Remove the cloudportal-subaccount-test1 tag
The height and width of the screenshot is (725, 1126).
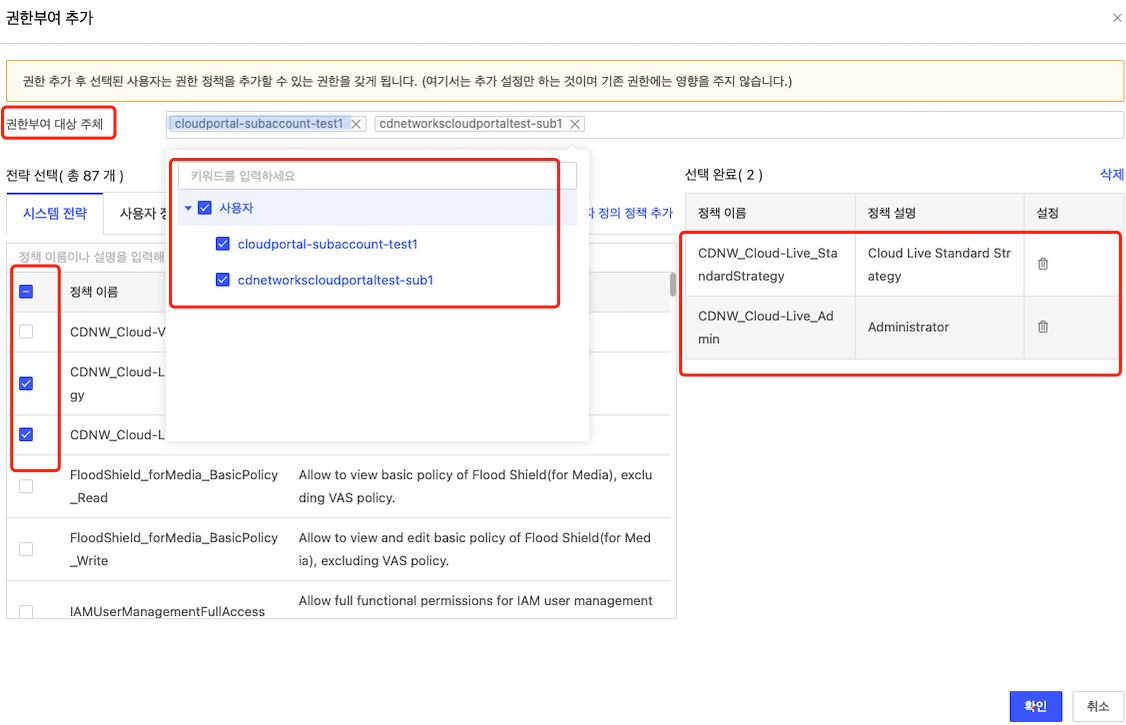(355, 124)
